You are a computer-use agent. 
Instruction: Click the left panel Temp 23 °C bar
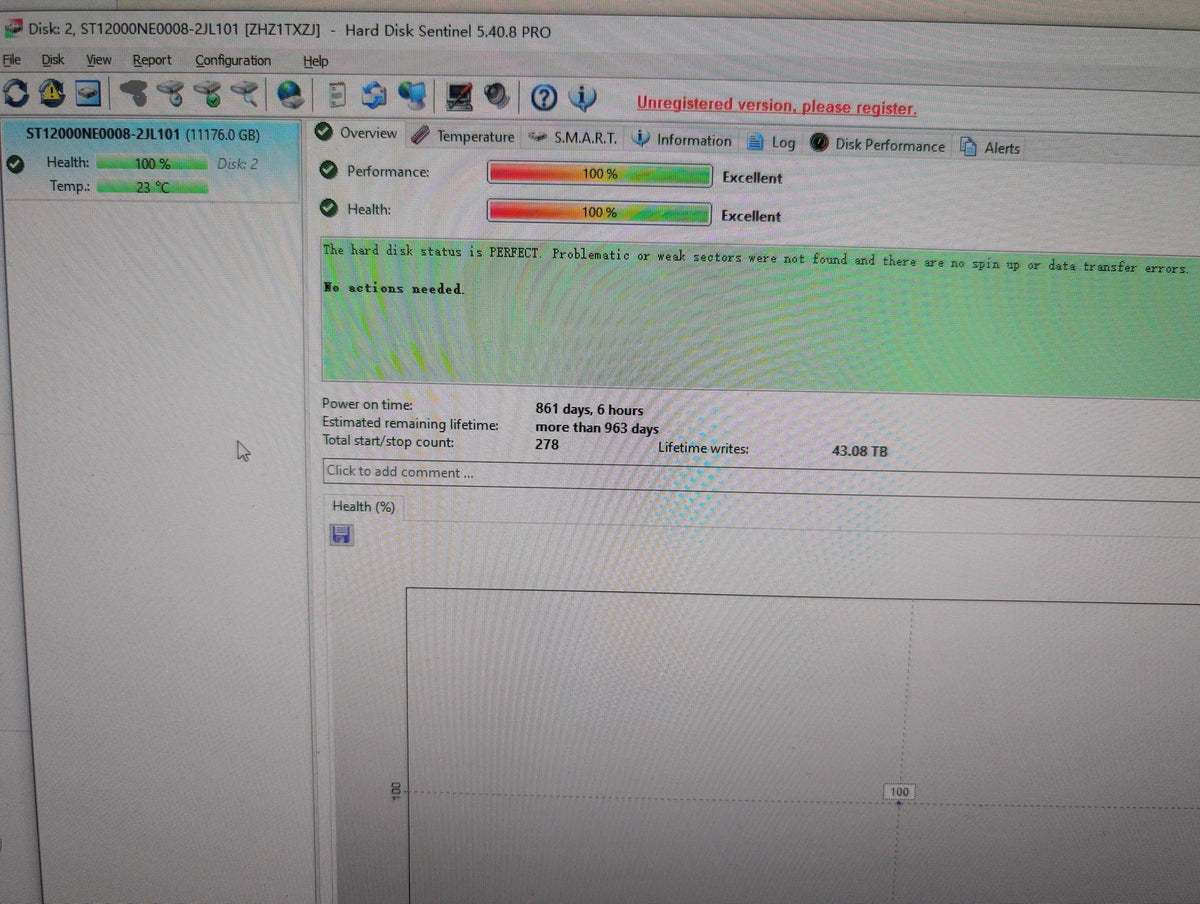pos(152,186)
